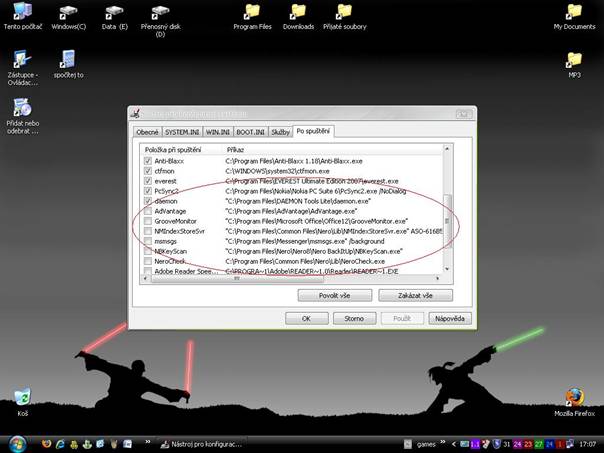Select the Koš recycle bin icon

point(22,402)
